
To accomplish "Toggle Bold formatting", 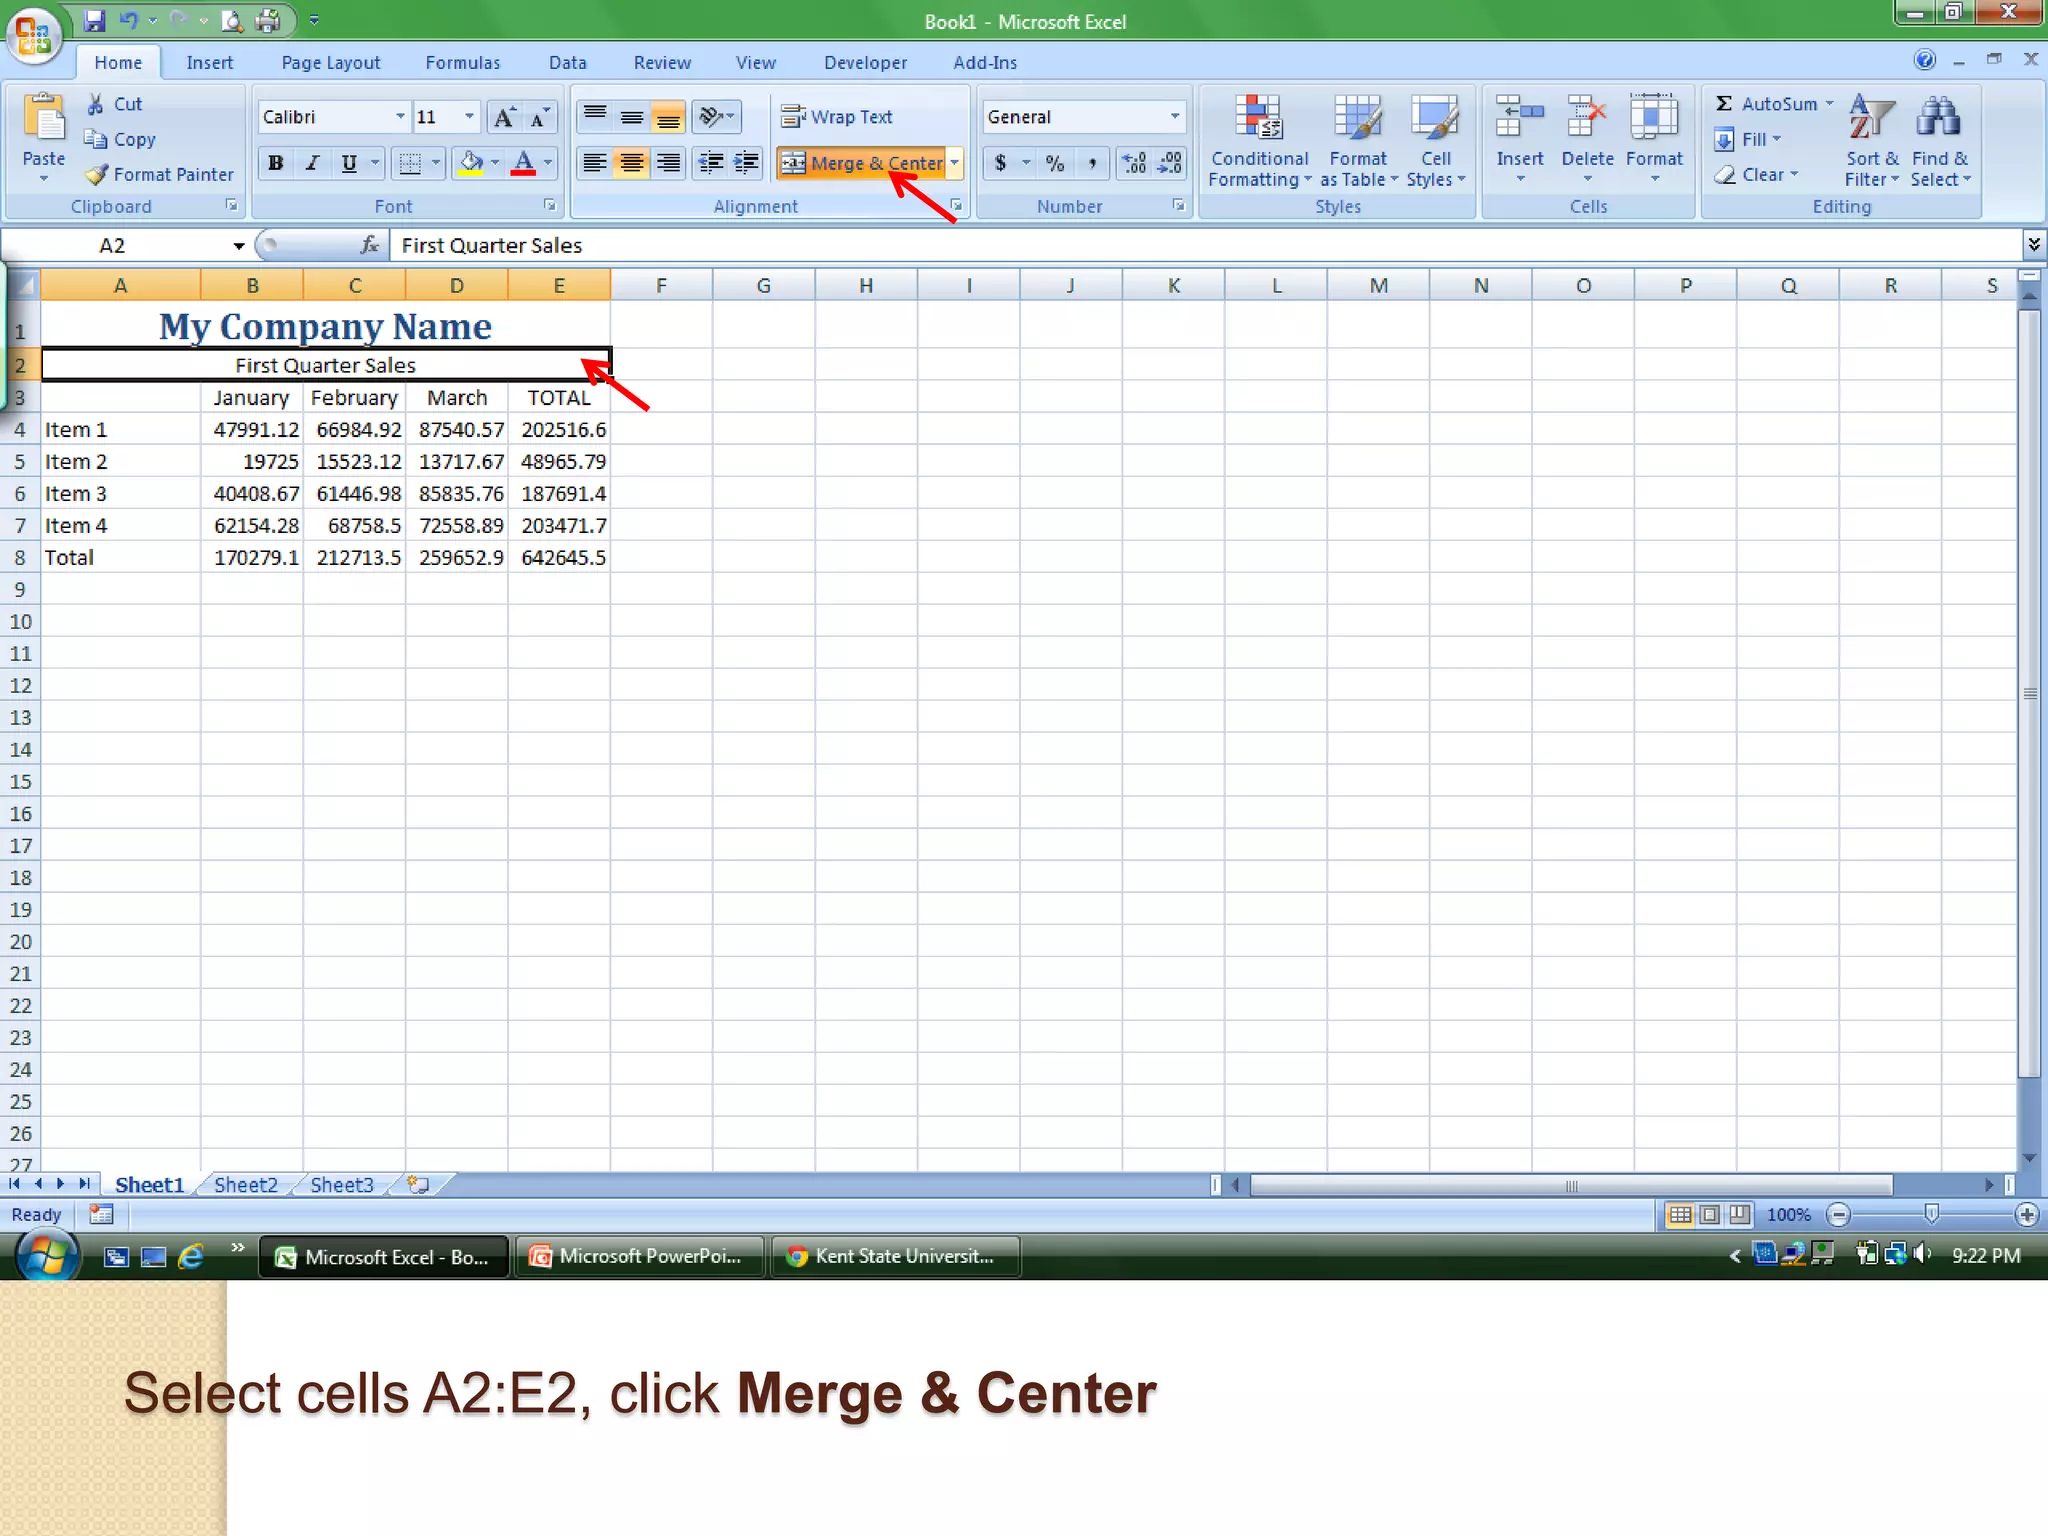I will pos(276,163).
